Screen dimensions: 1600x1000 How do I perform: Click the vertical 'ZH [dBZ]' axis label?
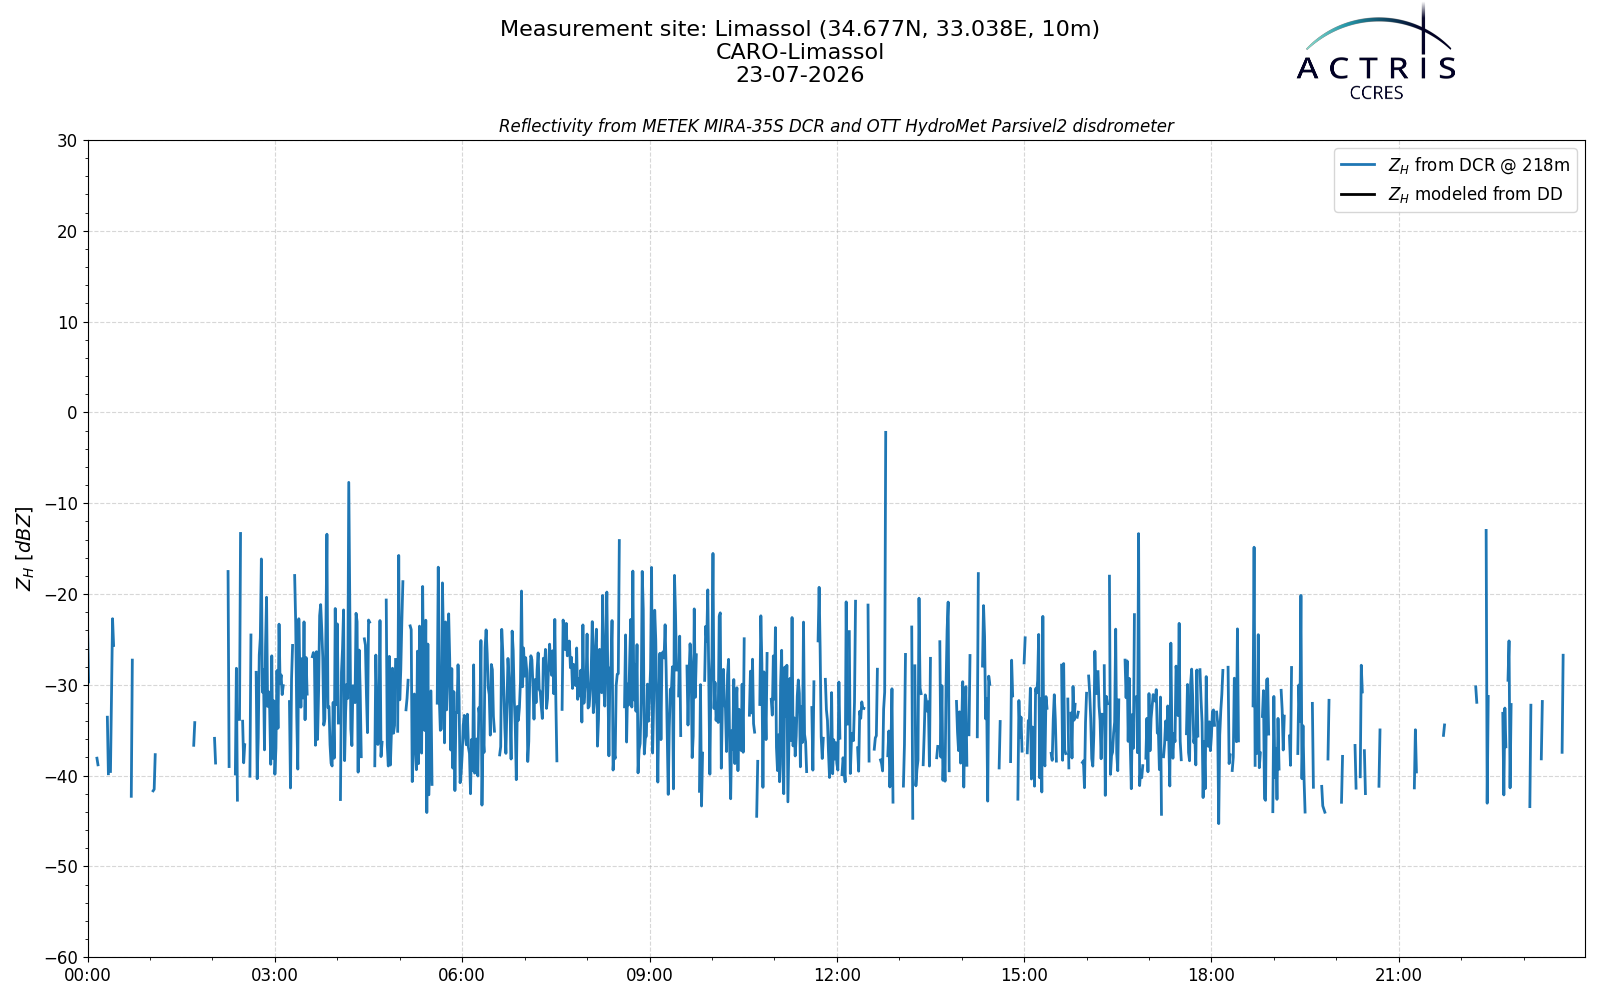[24, 548]
